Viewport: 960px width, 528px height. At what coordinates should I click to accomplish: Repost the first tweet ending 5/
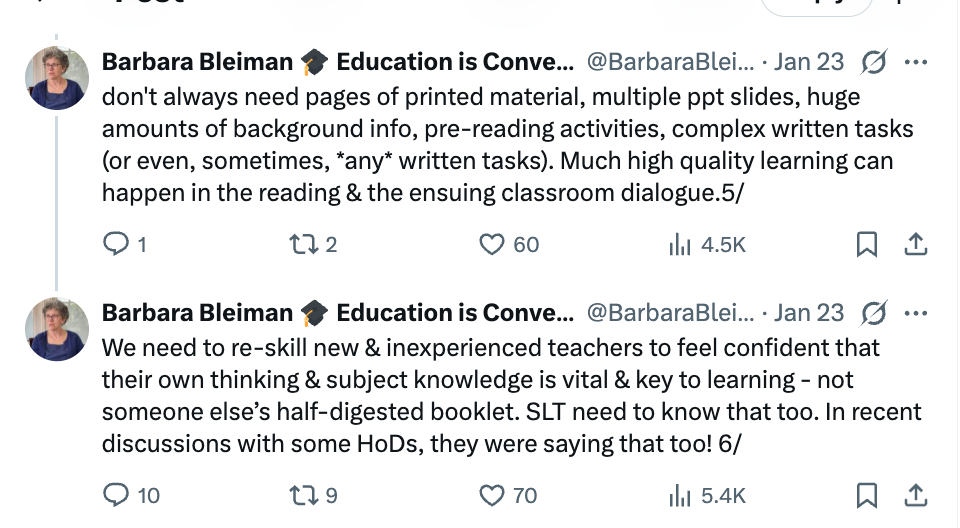click(x=301, y=244)
